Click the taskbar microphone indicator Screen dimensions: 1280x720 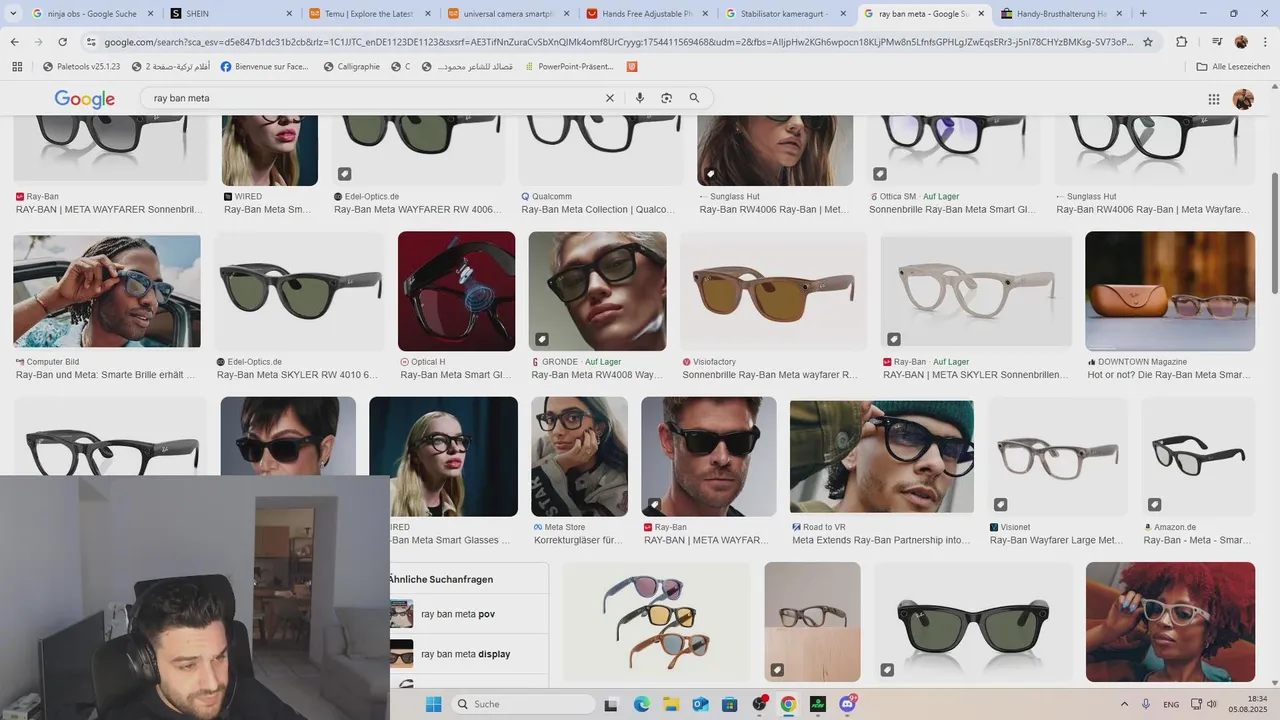point(1145,704)
